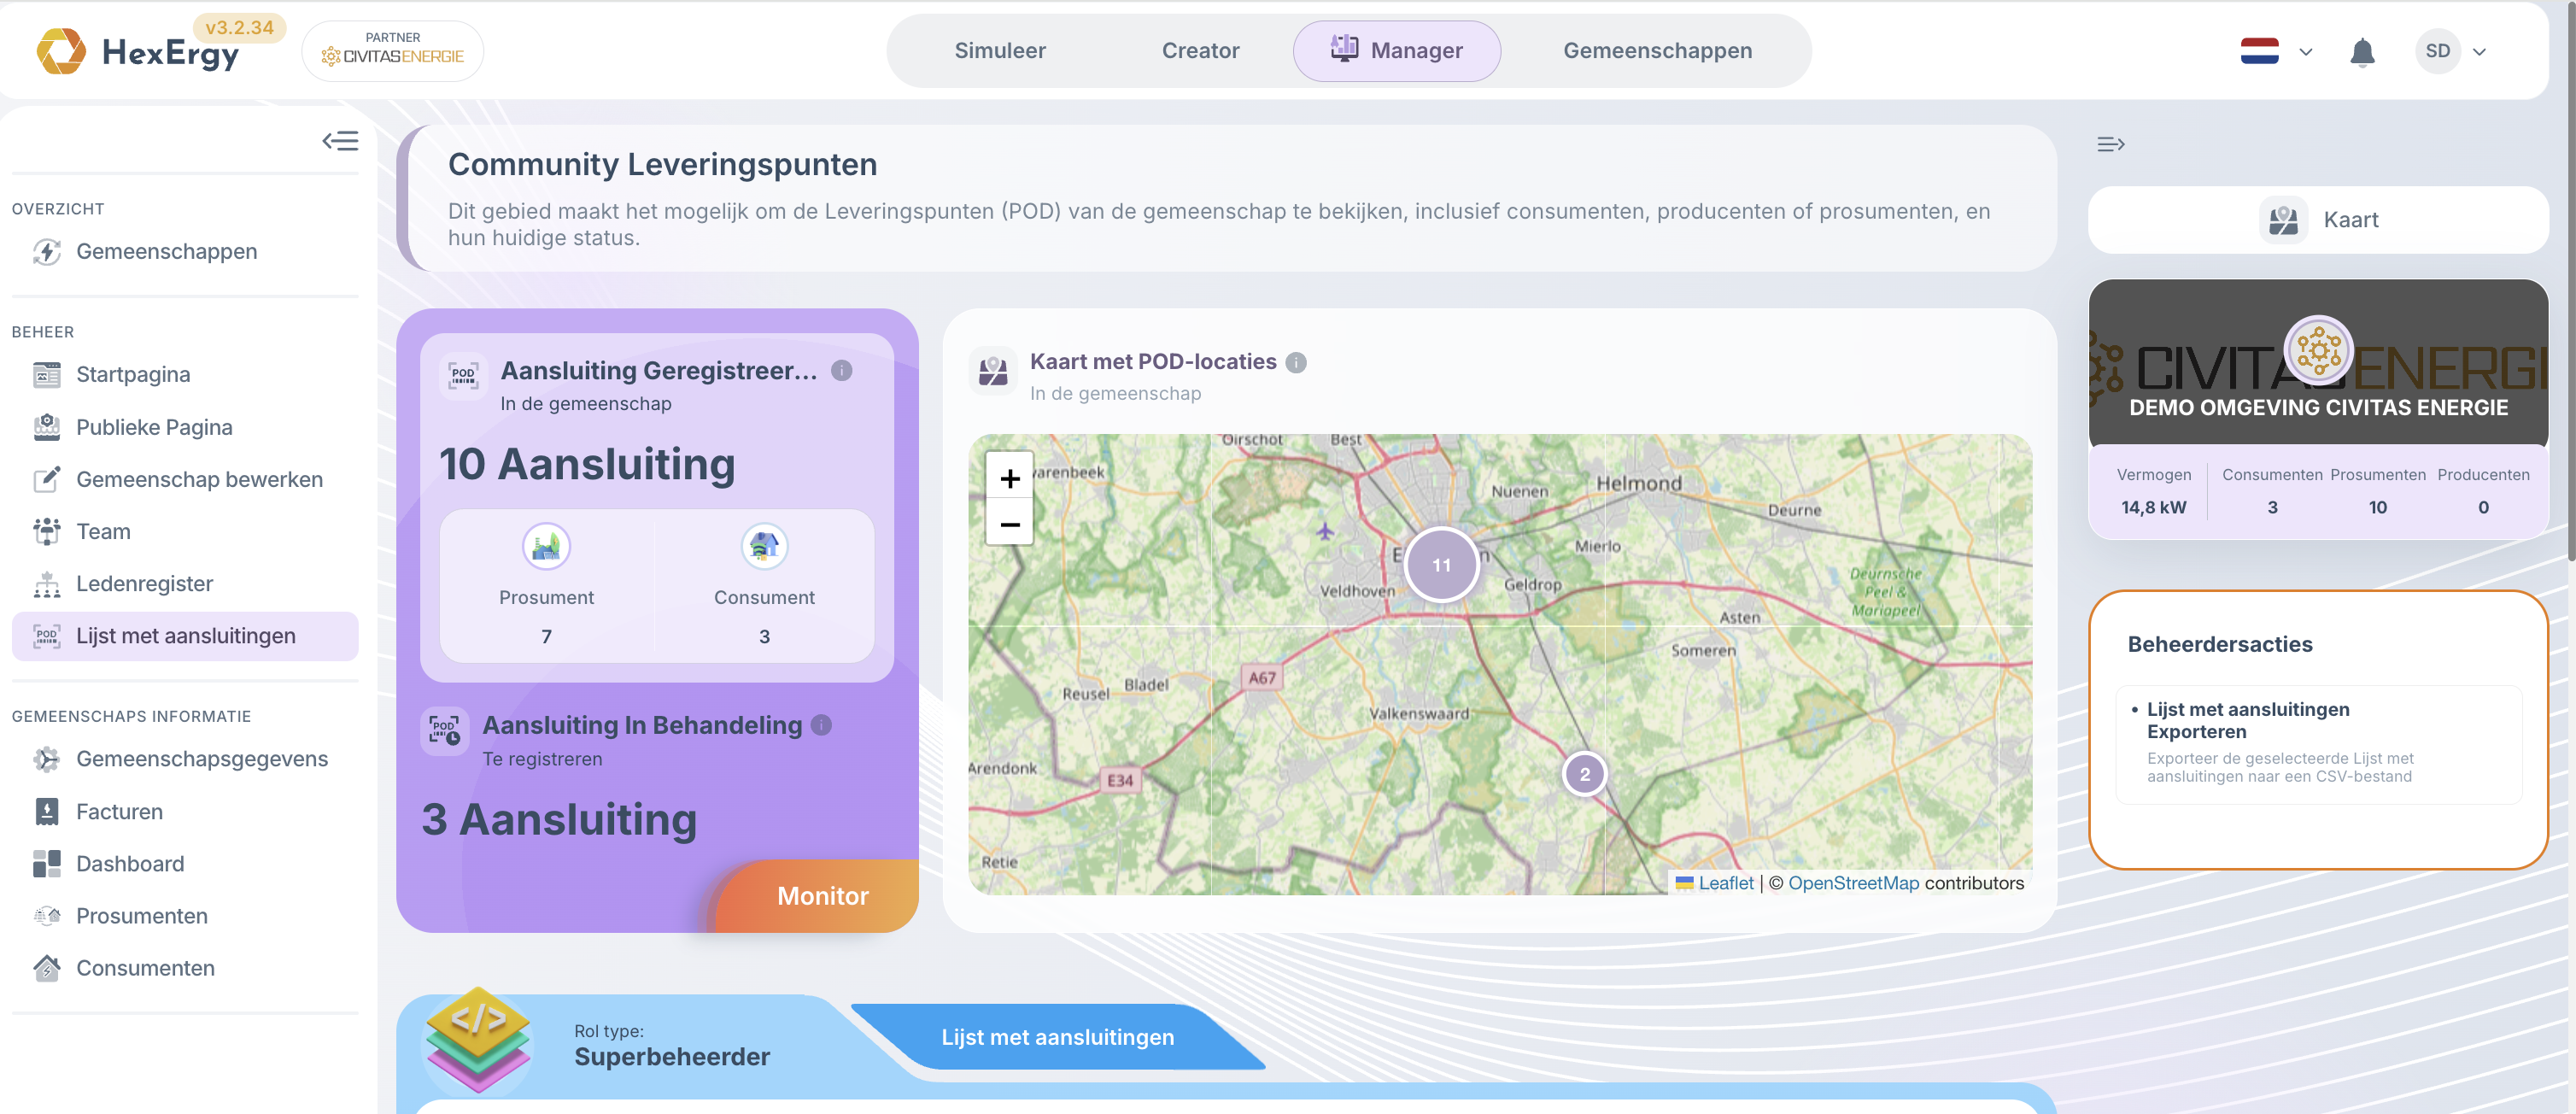Collapse the left sidebar panel icon

[x=340, y=141]
